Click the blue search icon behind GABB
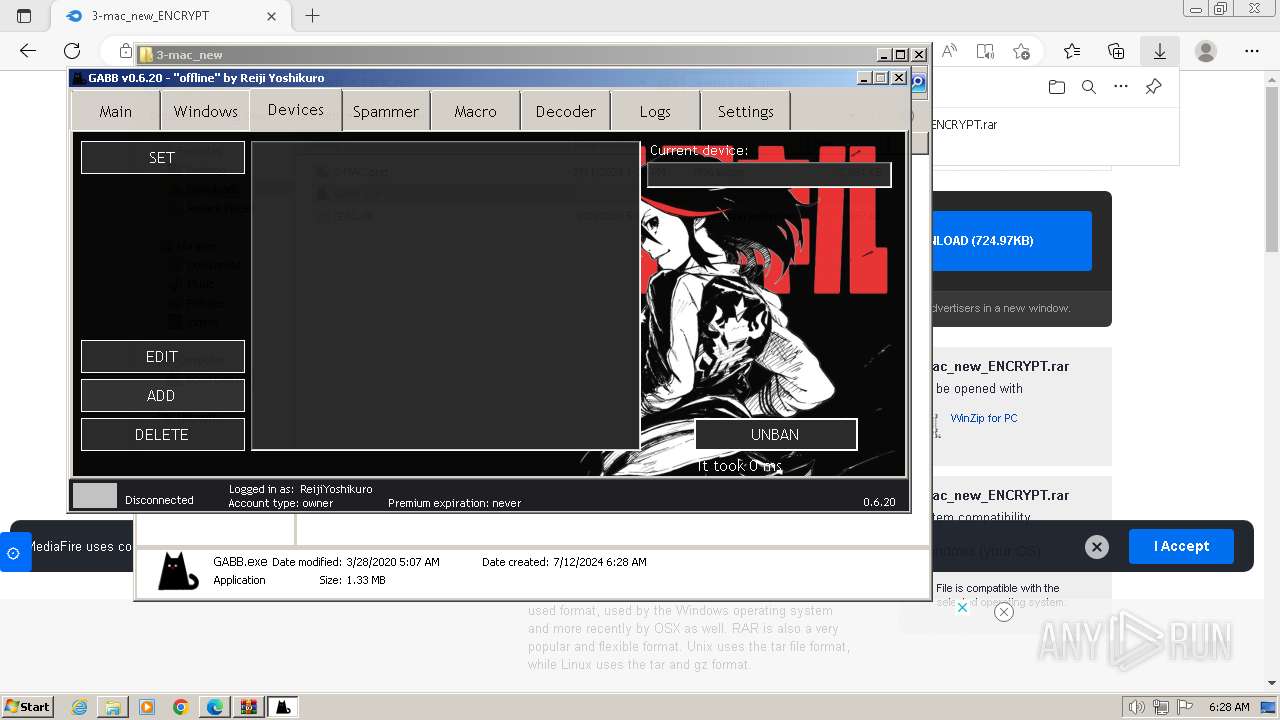Screen dimensions: 1280x720 tap(919, 83)
